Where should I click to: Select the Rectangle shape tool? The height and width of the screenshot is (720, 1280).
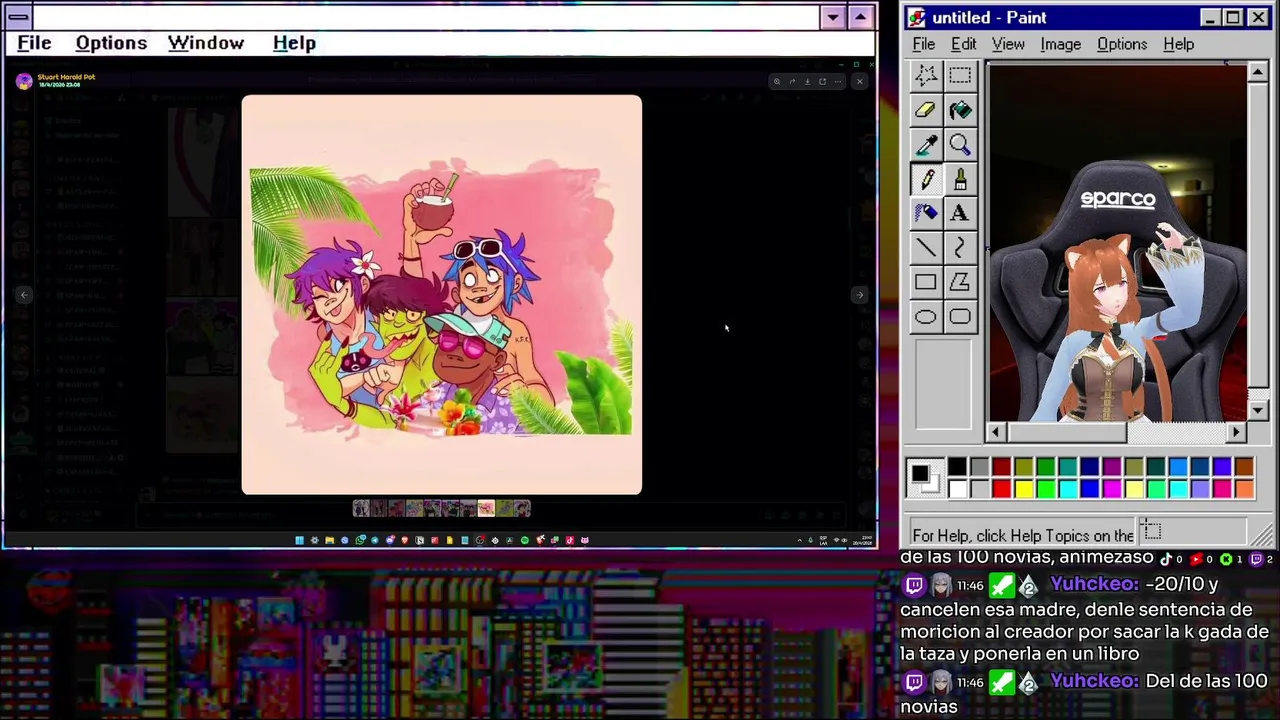(x=926, y=282)
